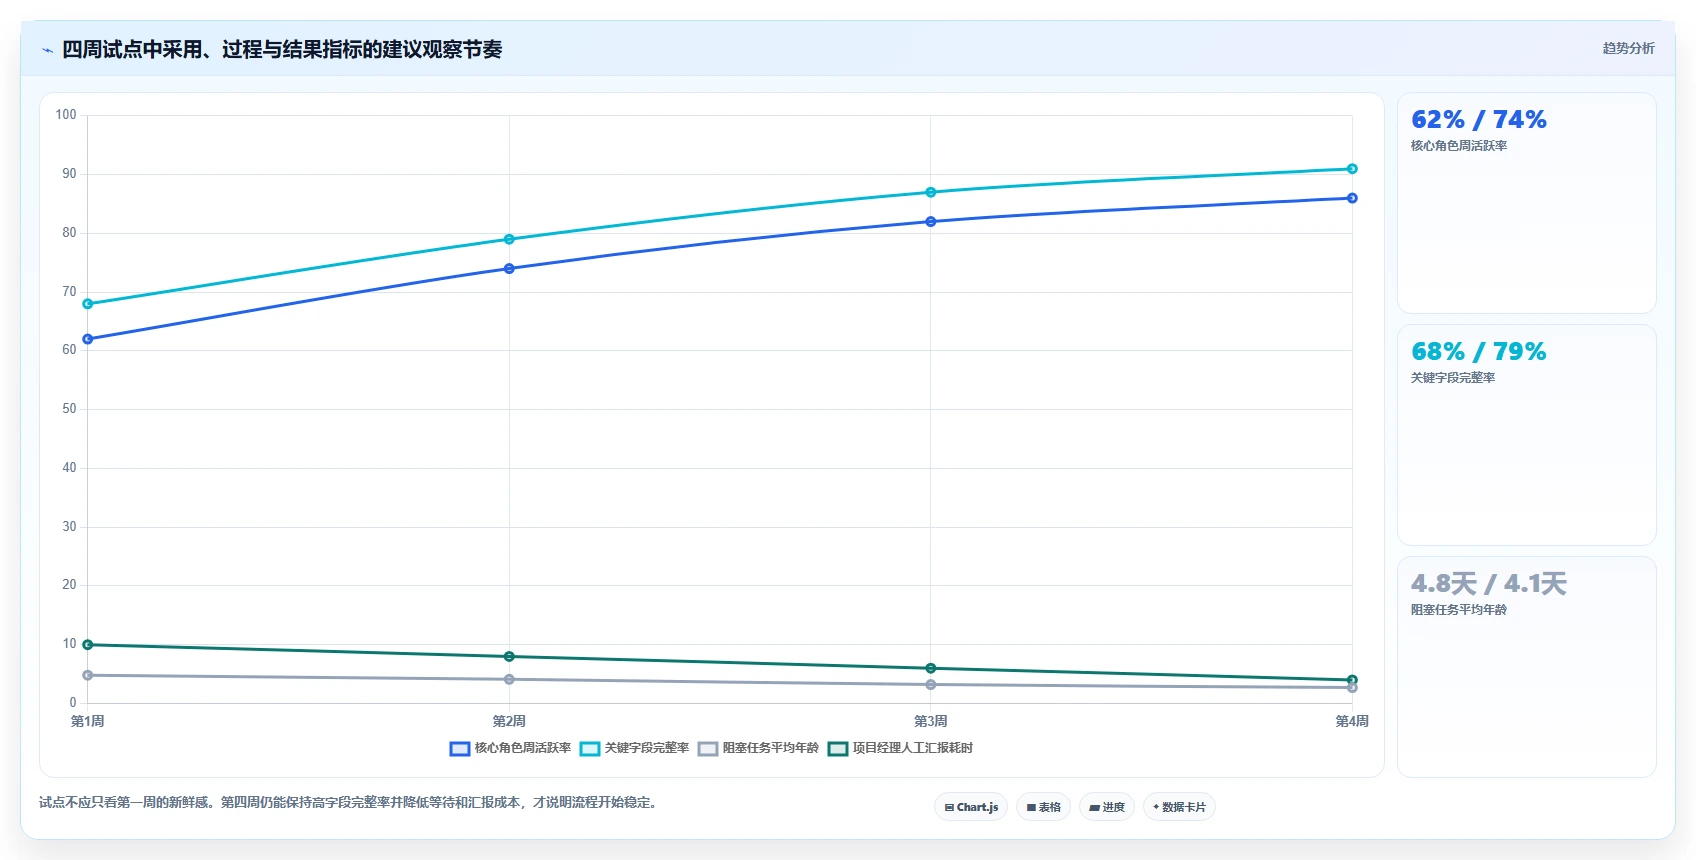This screenshot has width=1696, height=860.
Task: Select 第4周 point on 关键字段完整率 line
Action: [1352, 169]
